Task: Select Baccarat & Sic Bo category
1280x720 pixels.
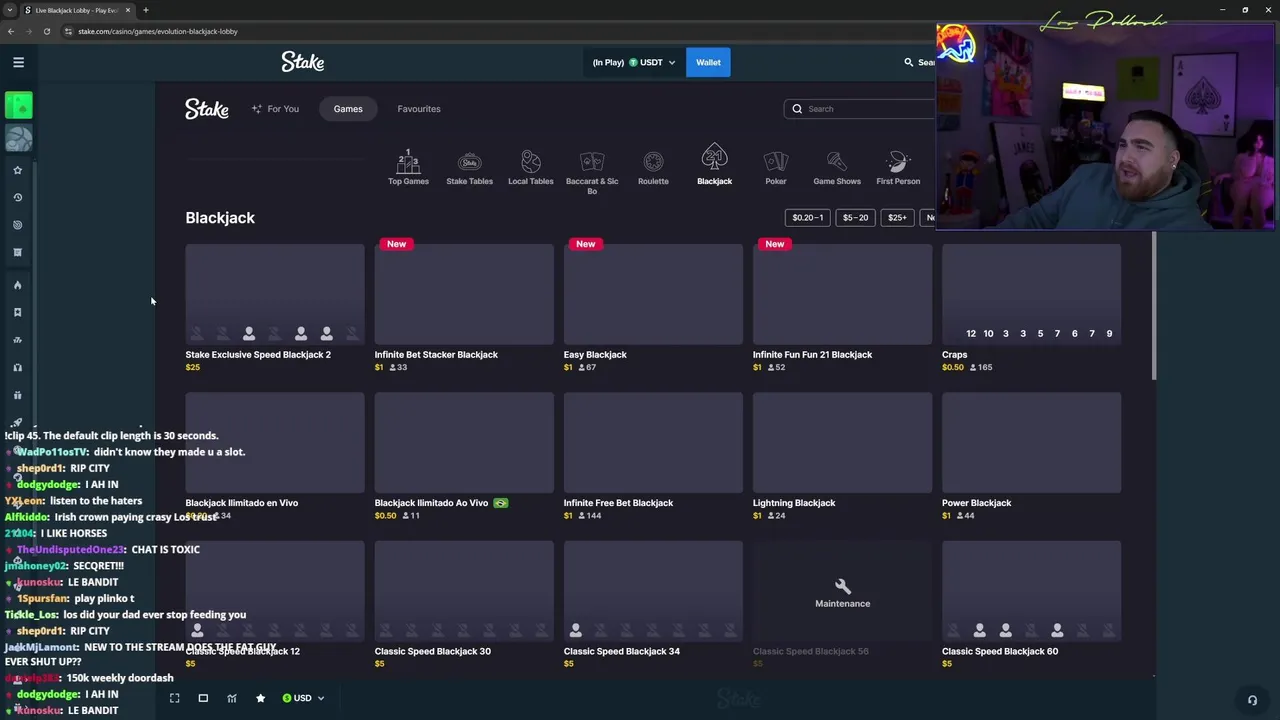Action: coord(592,172)
